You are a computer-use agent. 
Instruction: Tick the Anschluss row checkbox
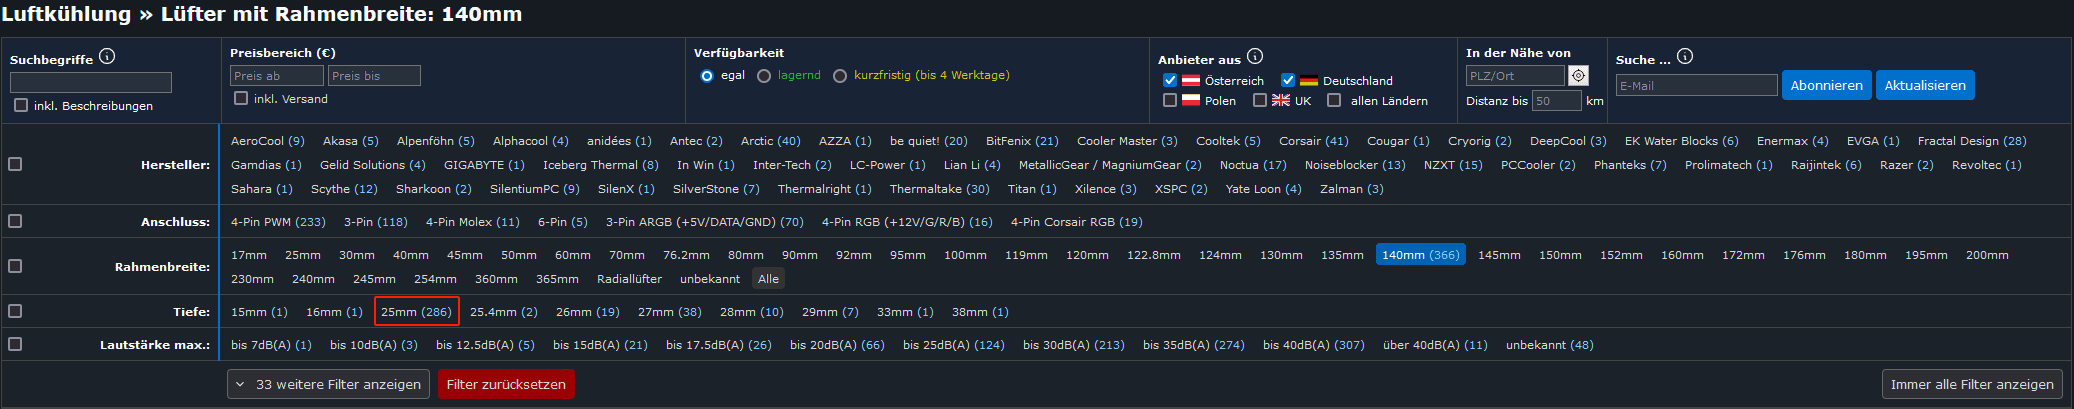pyautogui.click(x=15, y=221)
